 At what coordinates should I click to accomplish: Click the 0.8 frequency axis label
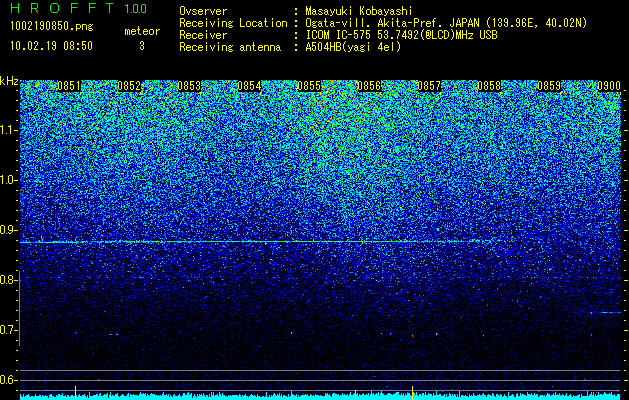8,280
